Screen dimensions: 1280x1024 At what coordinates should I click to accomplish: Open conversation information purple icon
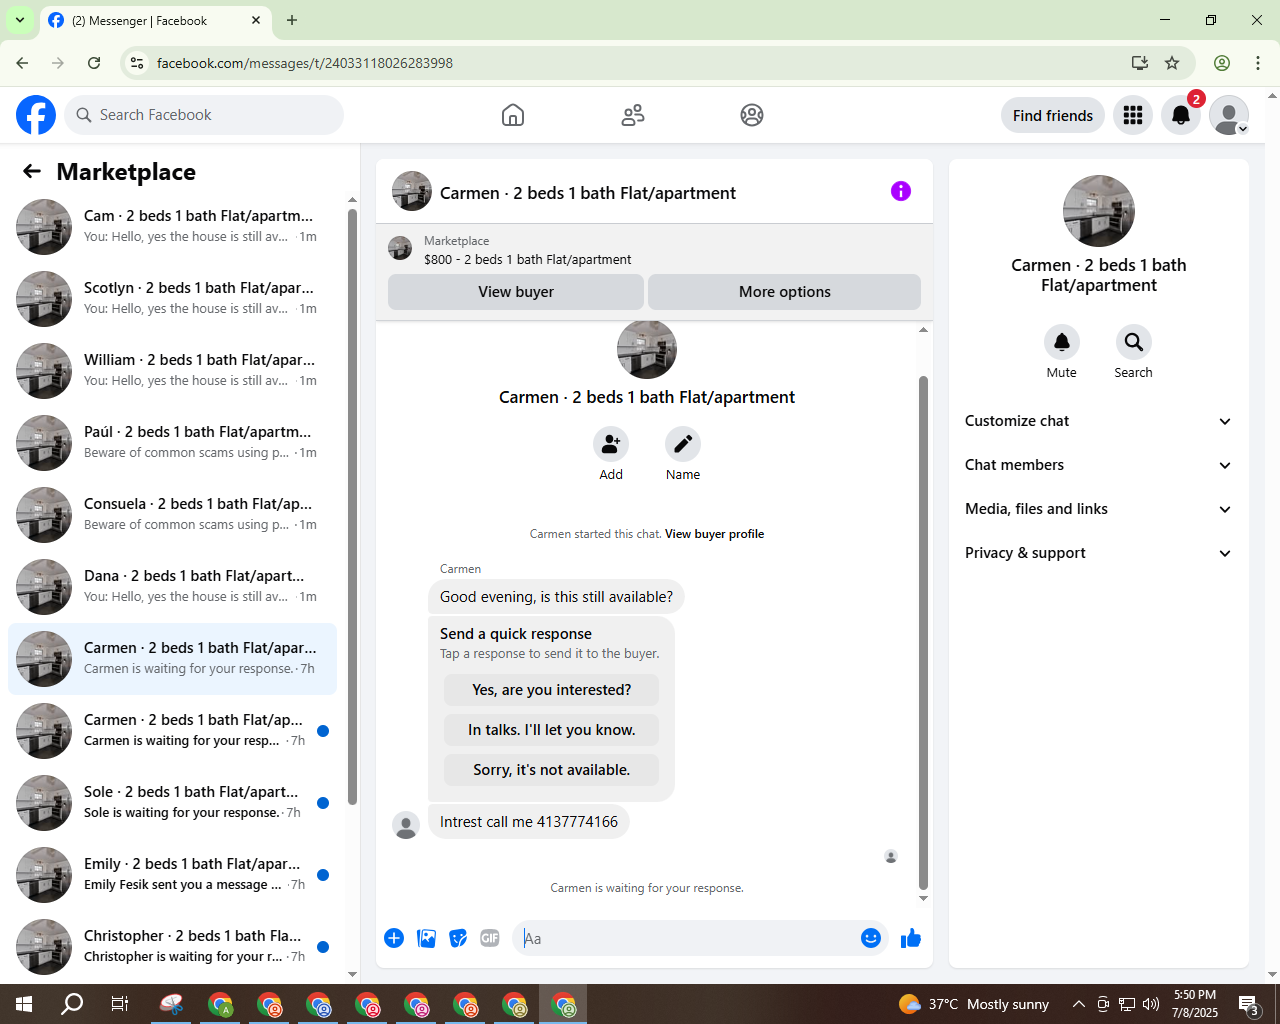(901, 191)
